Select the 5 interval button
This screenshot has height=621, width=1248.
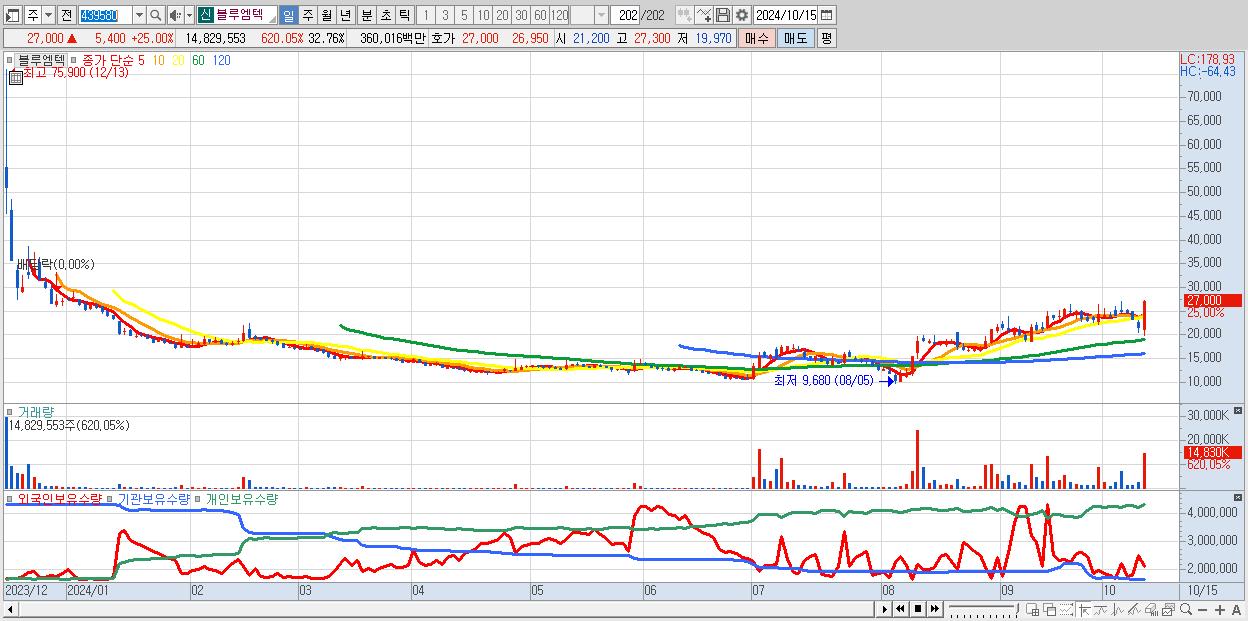[x=464, y=15]
